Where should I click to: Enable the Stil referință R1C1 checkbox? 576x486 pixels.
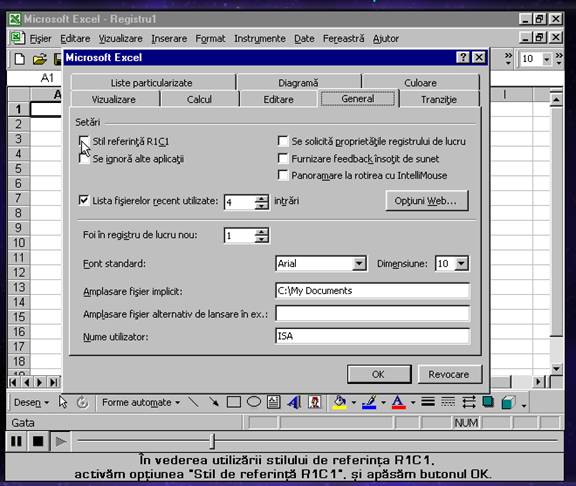point(84,141)
